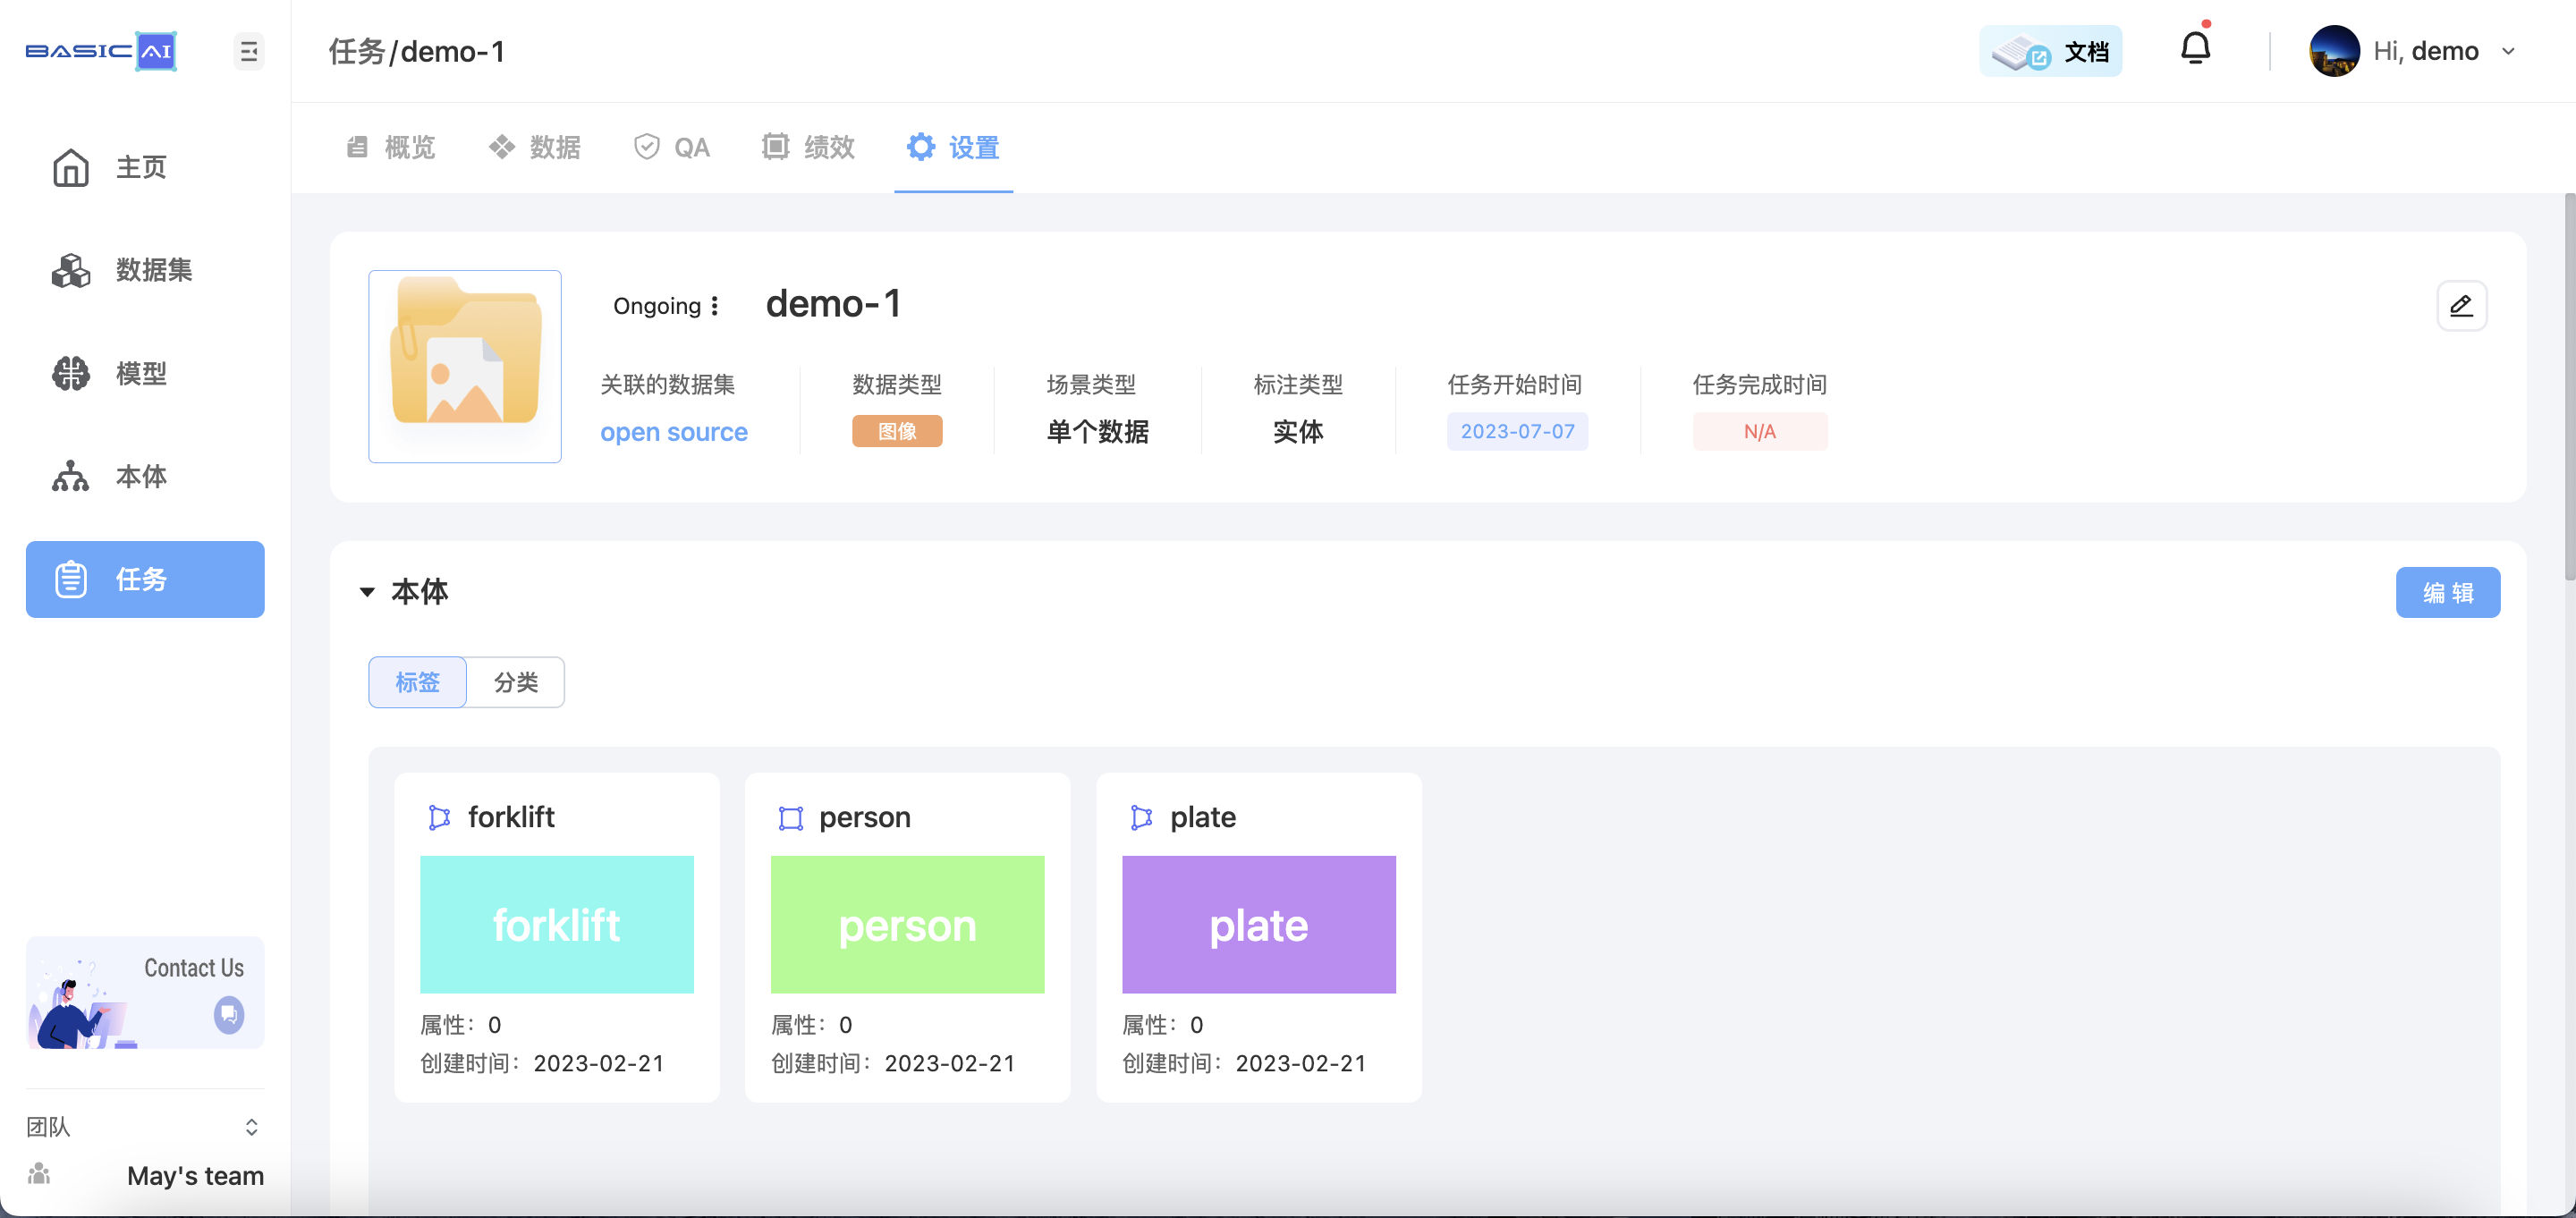Click the folder image thumbnail
This screenshot has height=1218, width=2576.
(x=465, y=366)
